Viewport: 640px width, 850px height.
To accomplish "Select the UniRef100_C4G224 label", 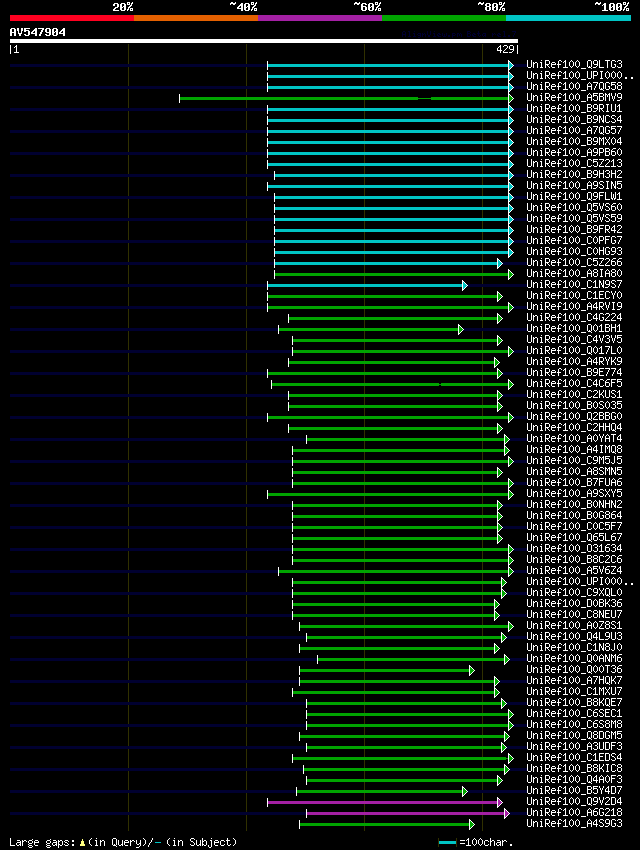I will pyautogui.click(x=574, y=318).
